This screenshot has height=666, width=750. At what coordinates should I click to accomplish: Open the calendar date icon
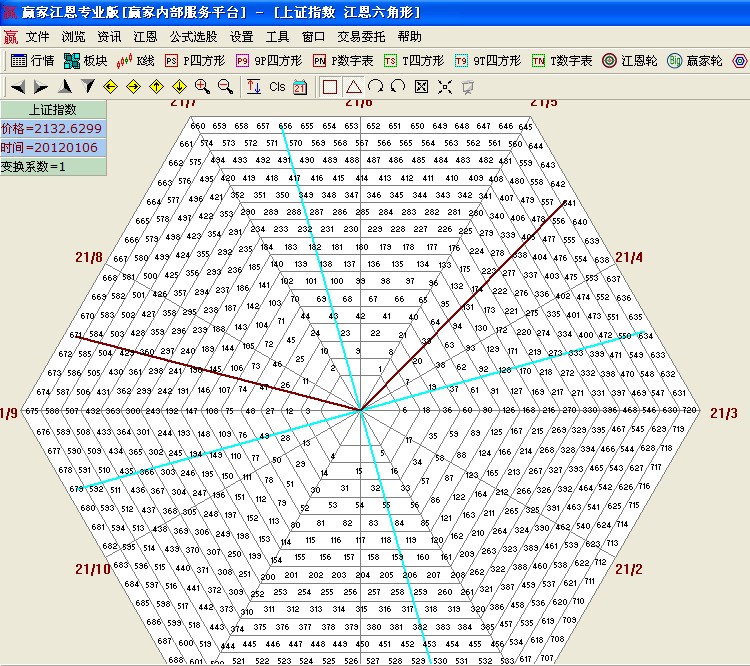[x=300, y=87]
